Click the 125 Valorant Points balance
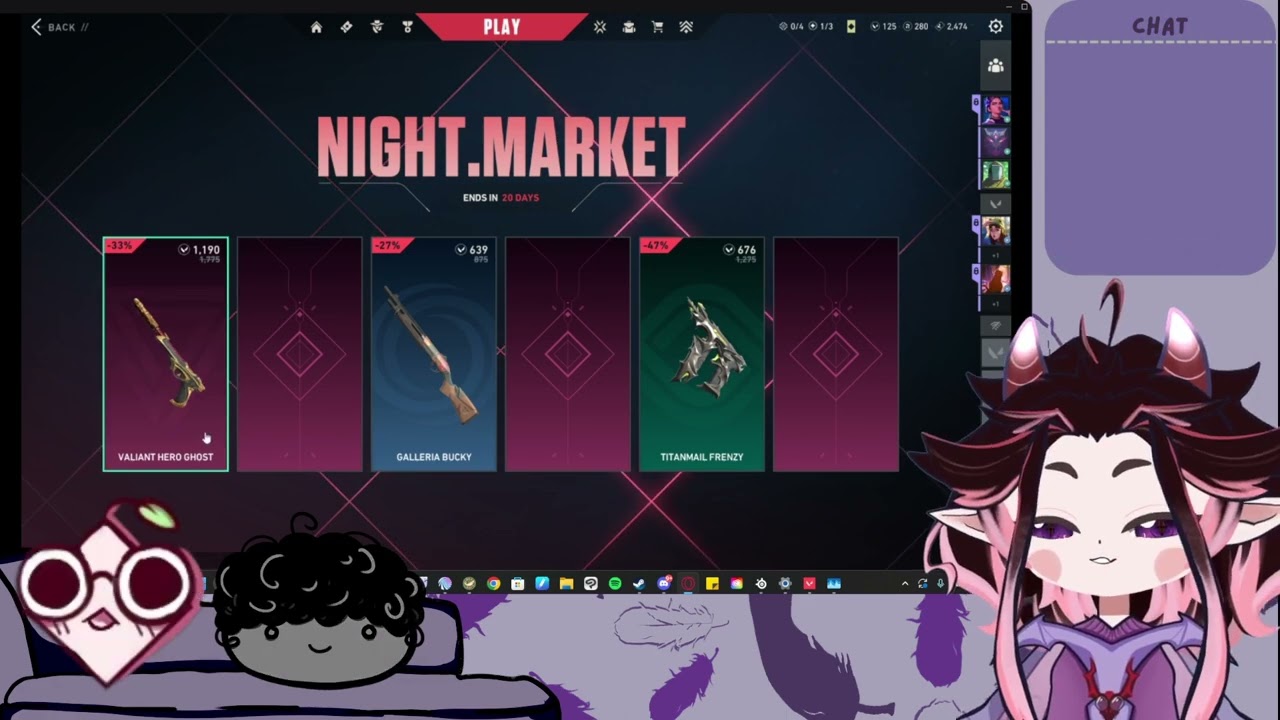This screenshot has width=1280, height=720. [882, 27]
